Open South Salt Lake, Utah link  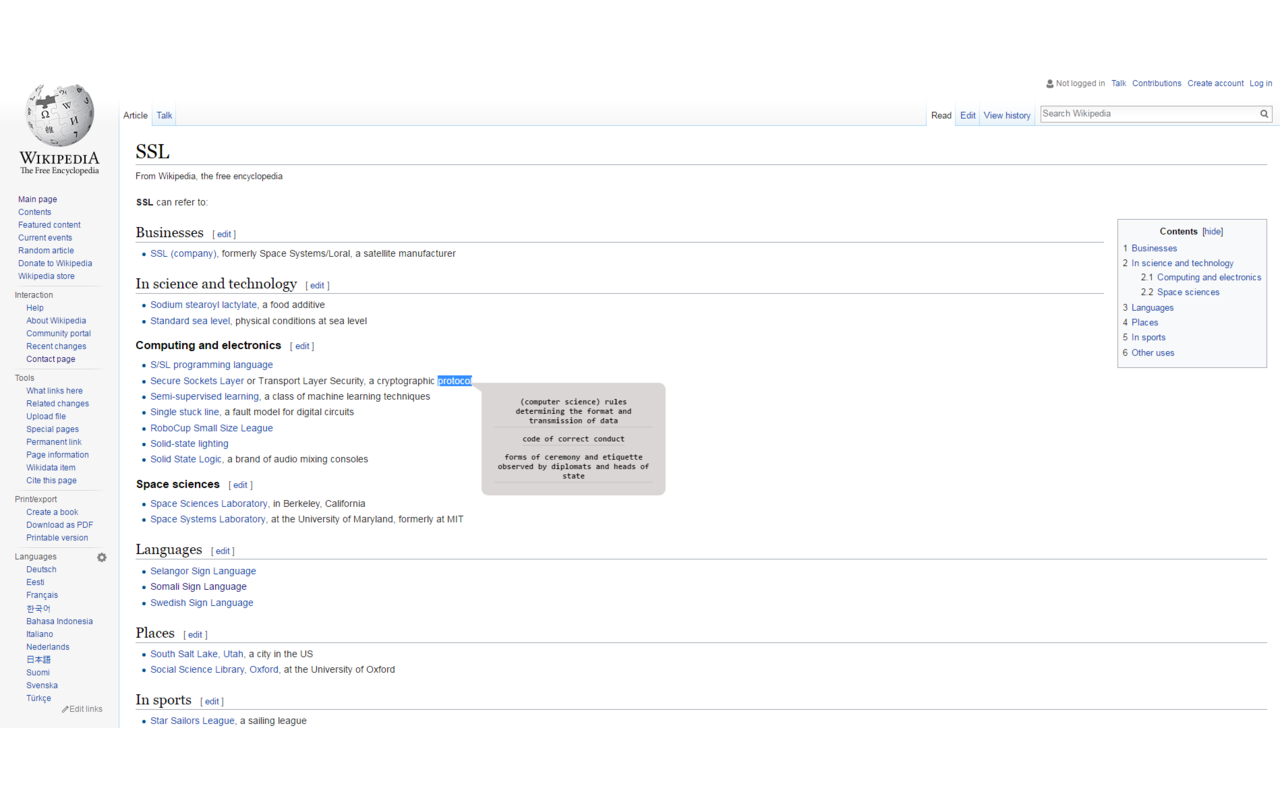tap(197, 654)
